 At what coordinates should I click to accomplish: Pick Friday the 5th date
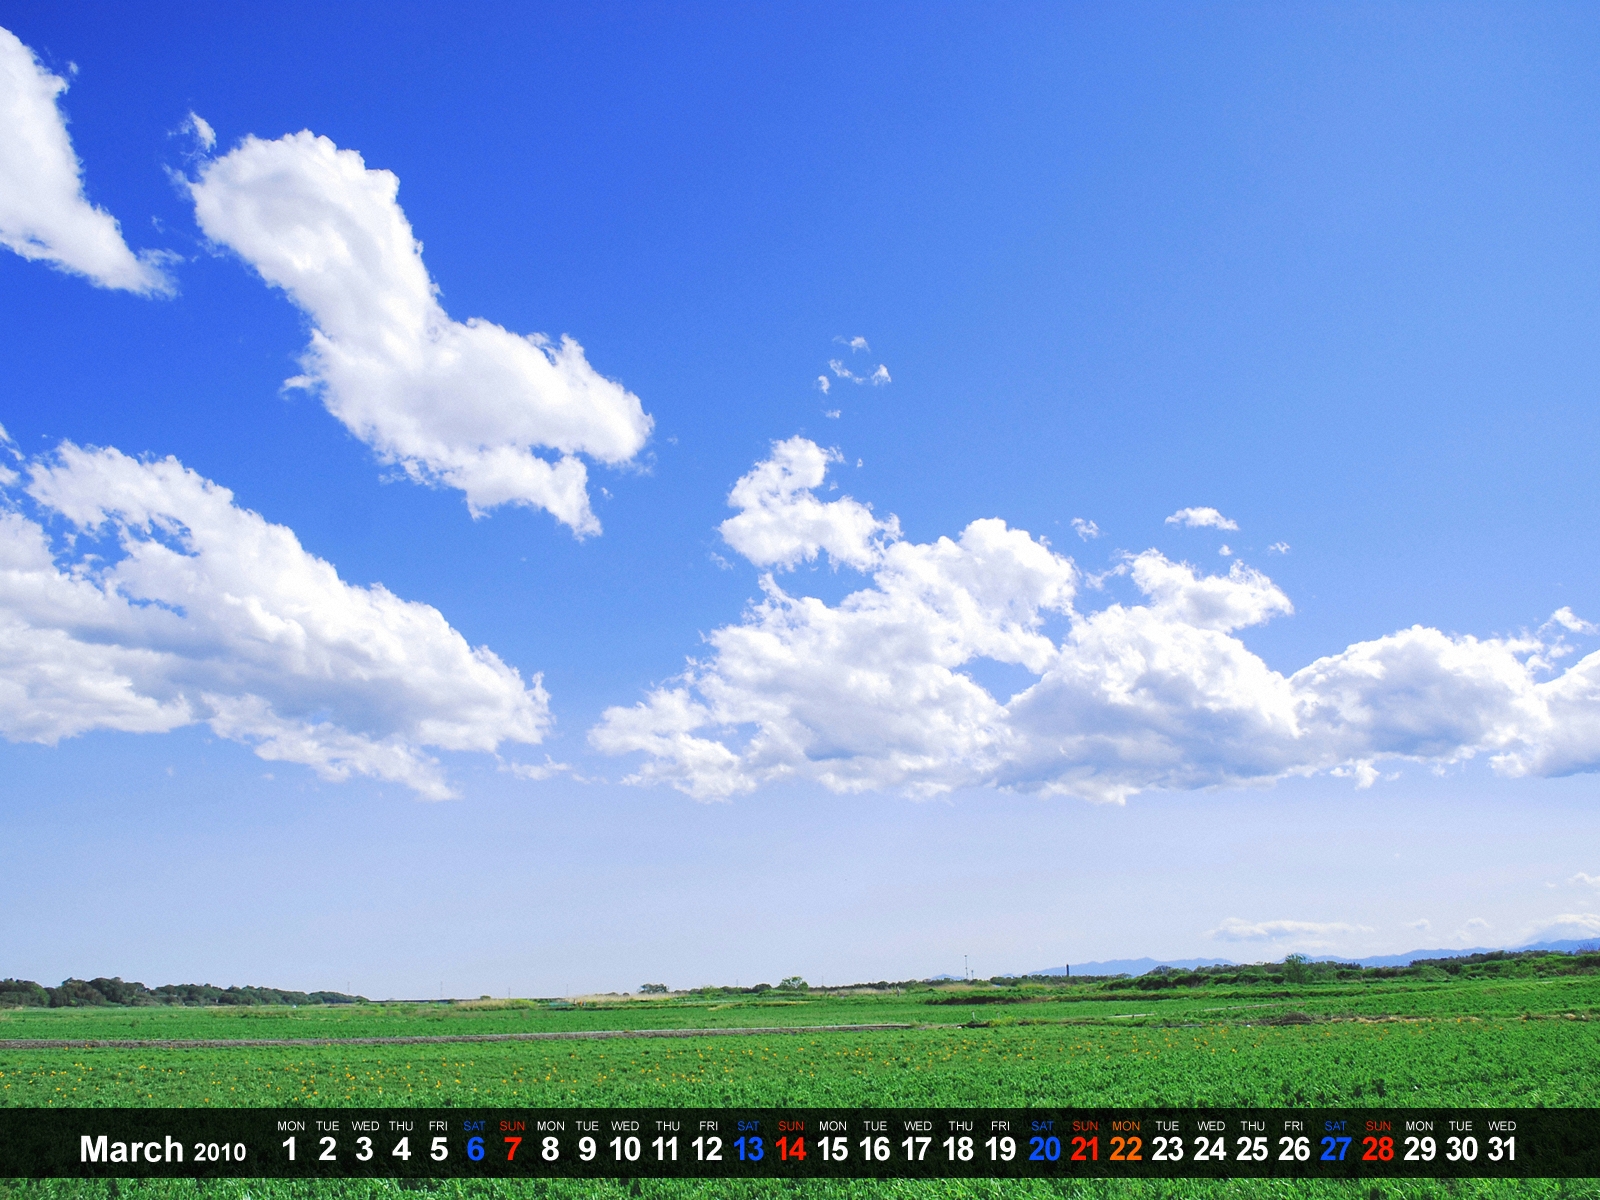click(439, 1149)
